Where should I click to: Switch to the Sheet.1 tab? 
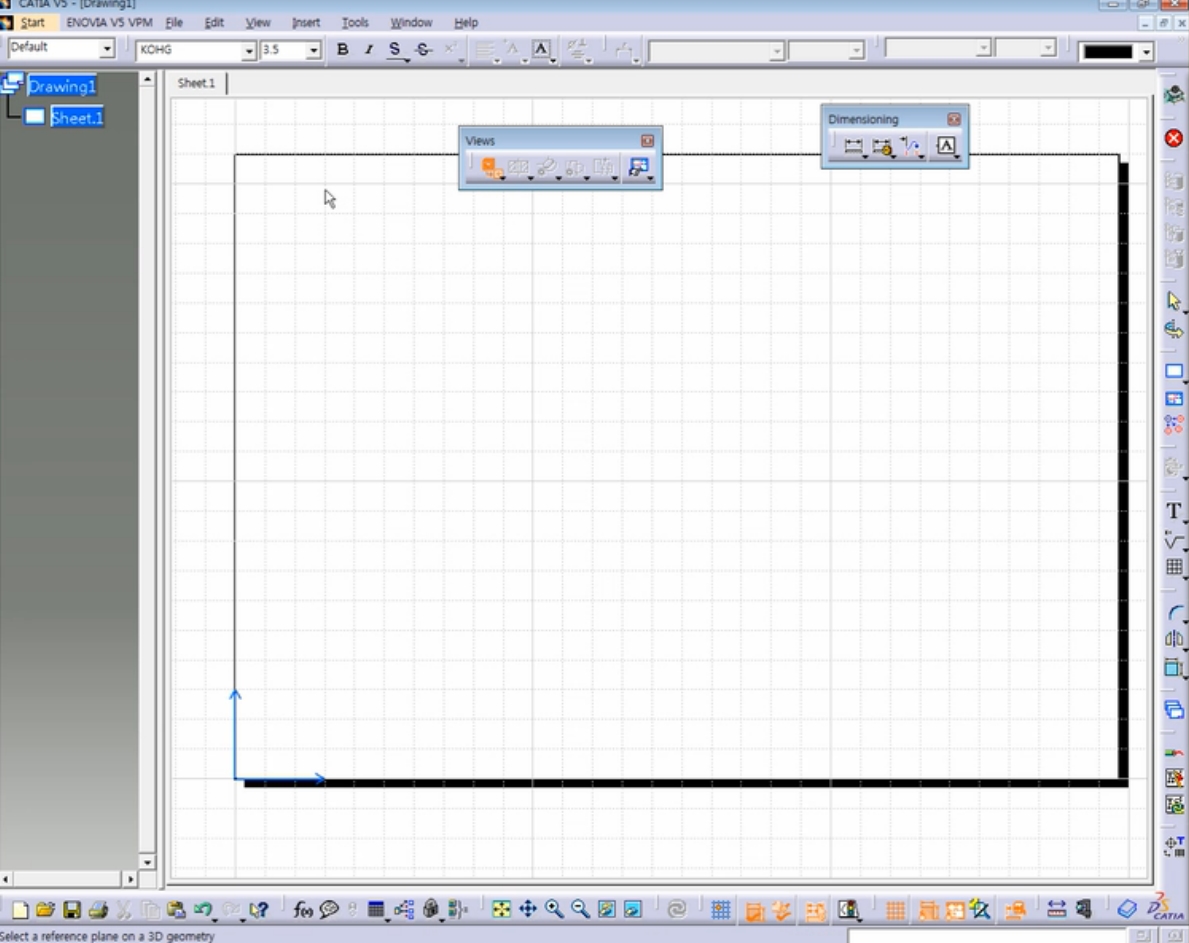click(x=194, y=84)
